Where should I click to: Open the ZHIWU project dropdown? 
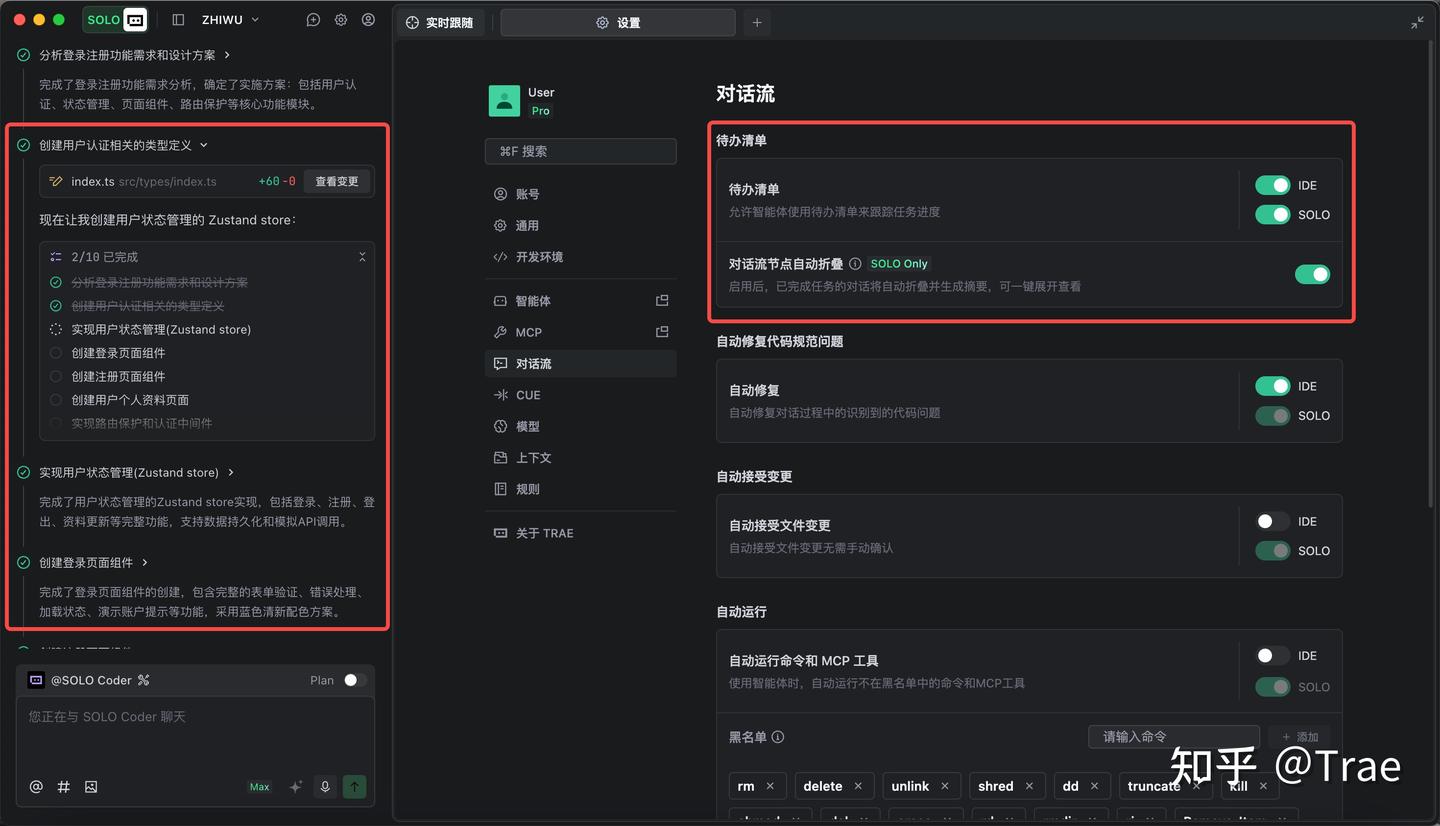(x=230, y=20)
